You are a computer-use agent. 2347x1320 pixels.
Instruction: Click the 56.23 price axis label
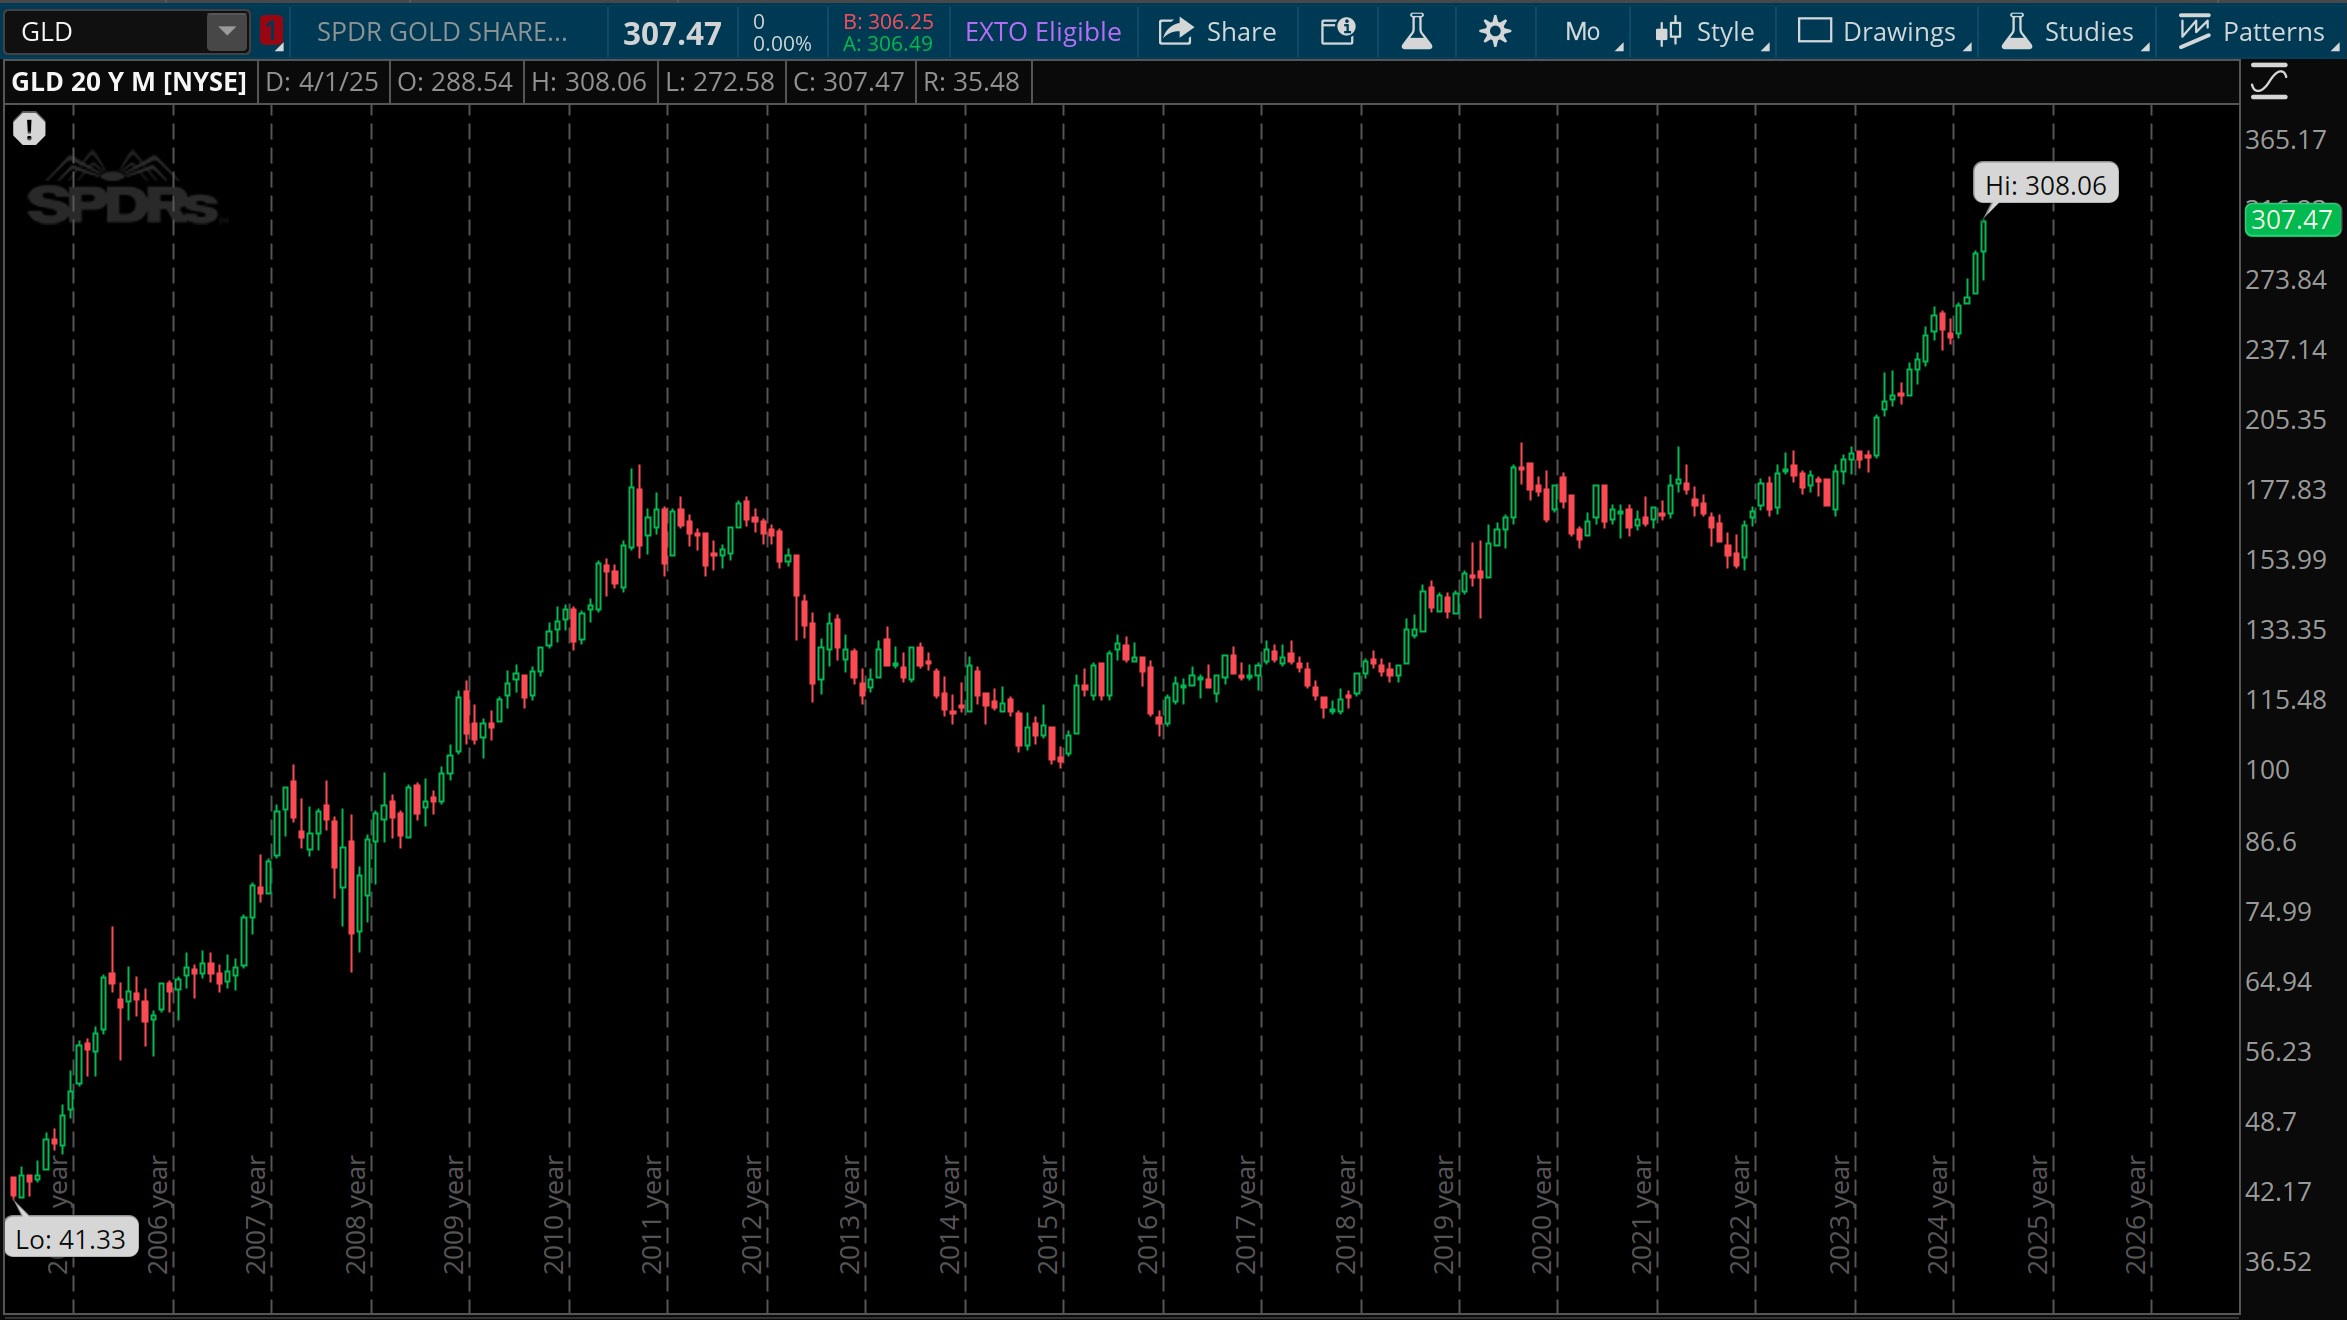coord(2279,1051)
